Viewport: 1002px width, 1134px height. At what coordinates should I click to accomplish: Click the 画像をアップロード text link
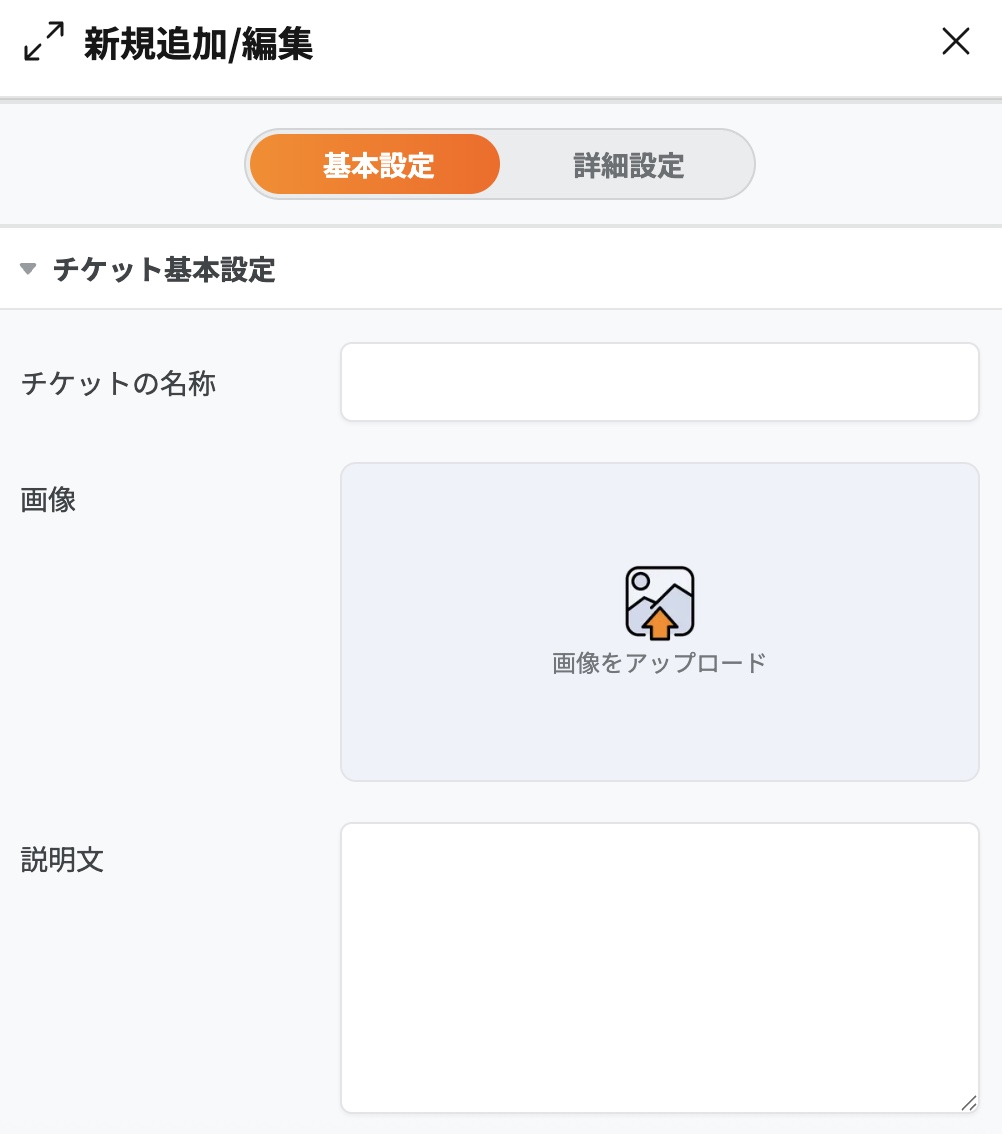(659, 663)
